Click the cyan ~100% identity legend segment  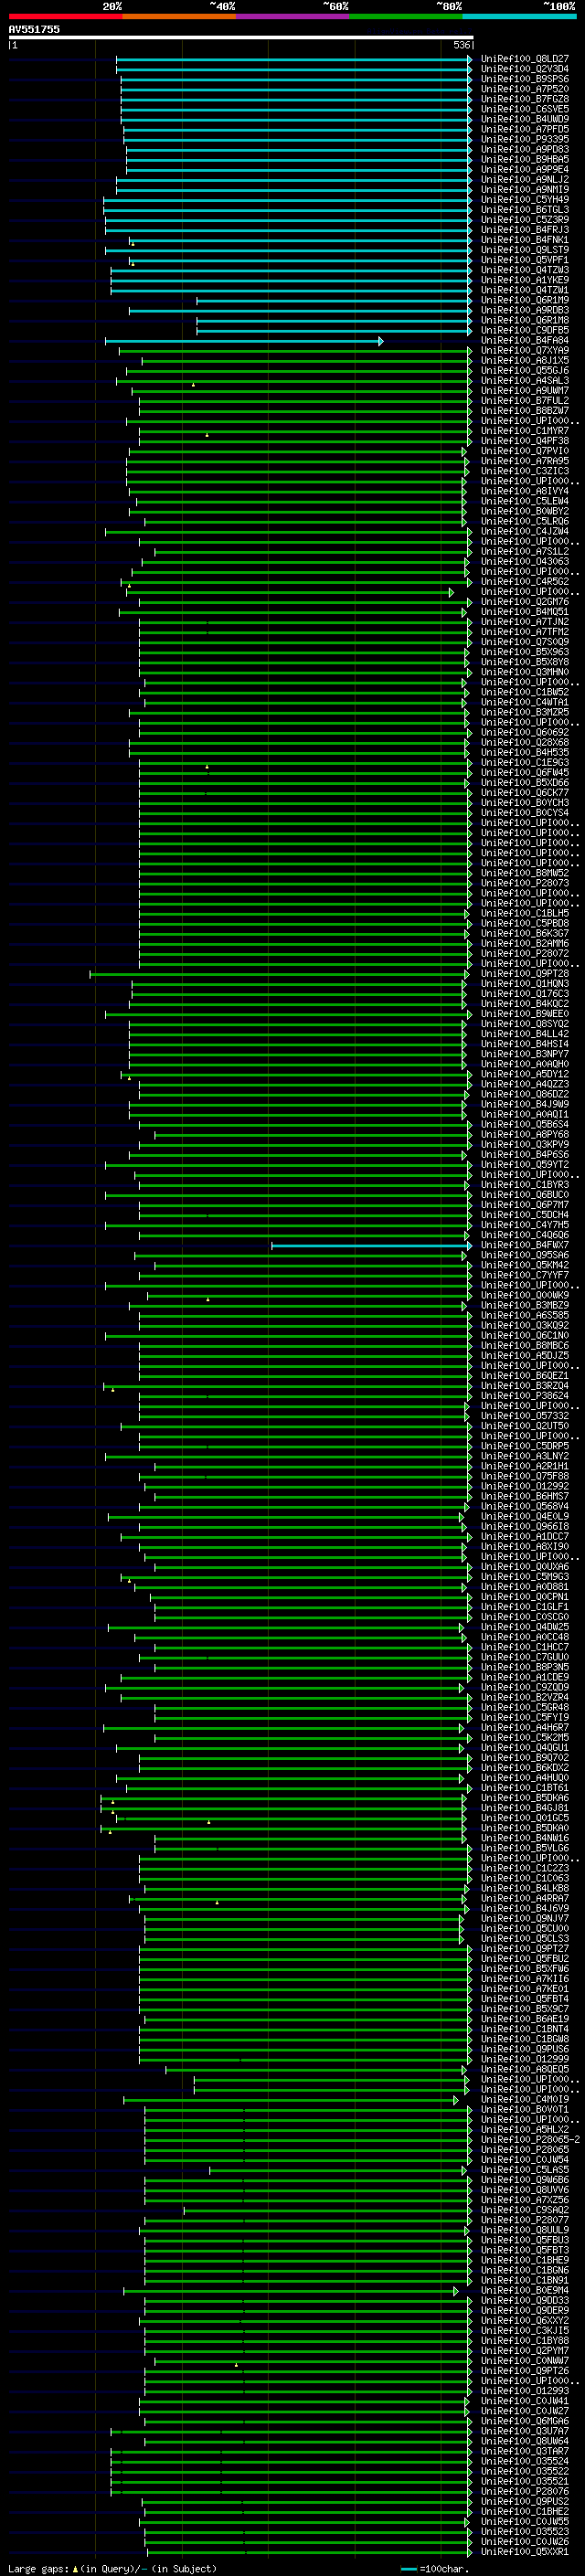click(520, 16)
